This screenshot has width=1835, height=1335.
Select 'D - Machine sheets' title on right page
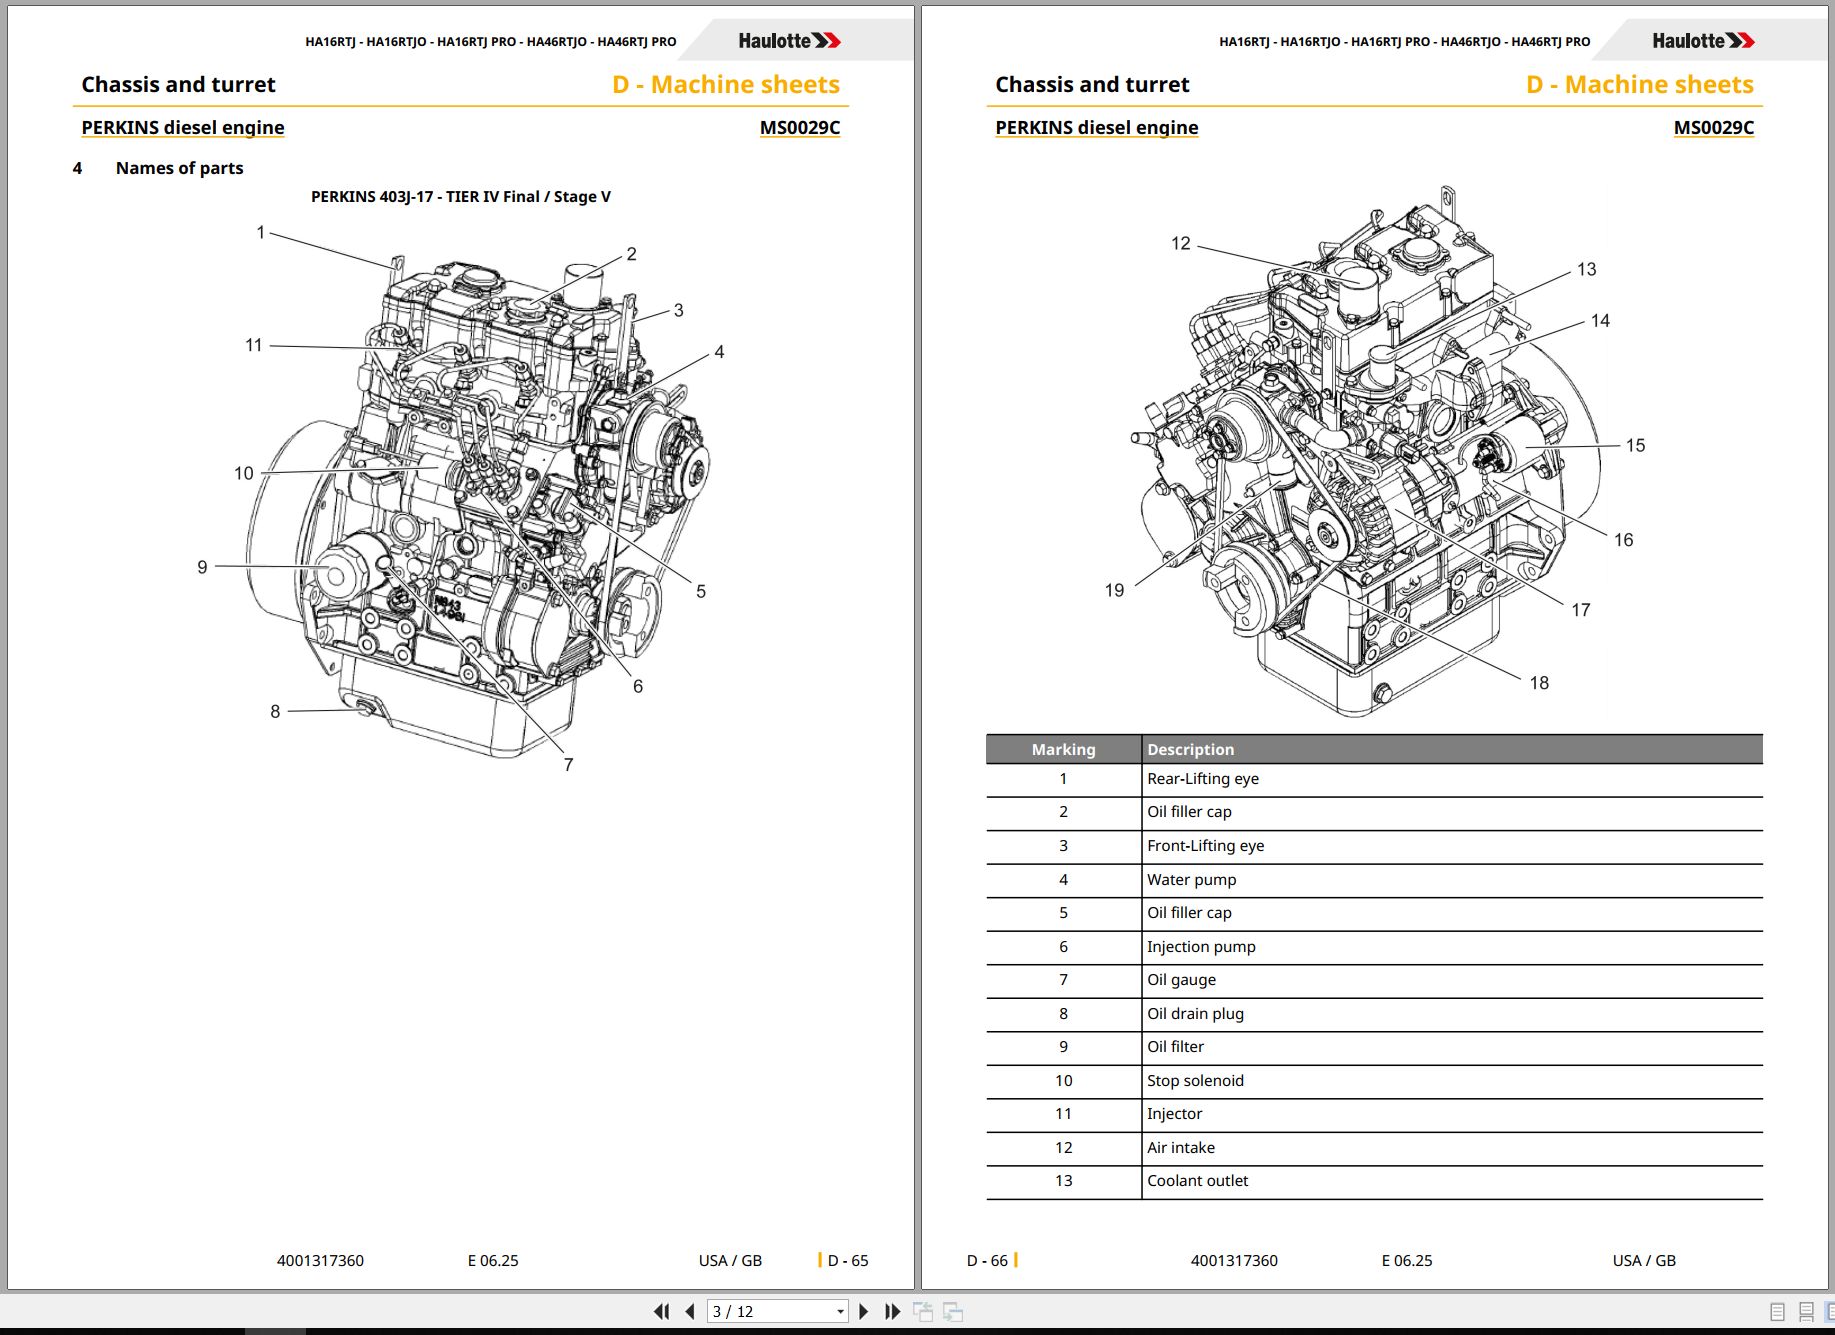coord(1640,84)
